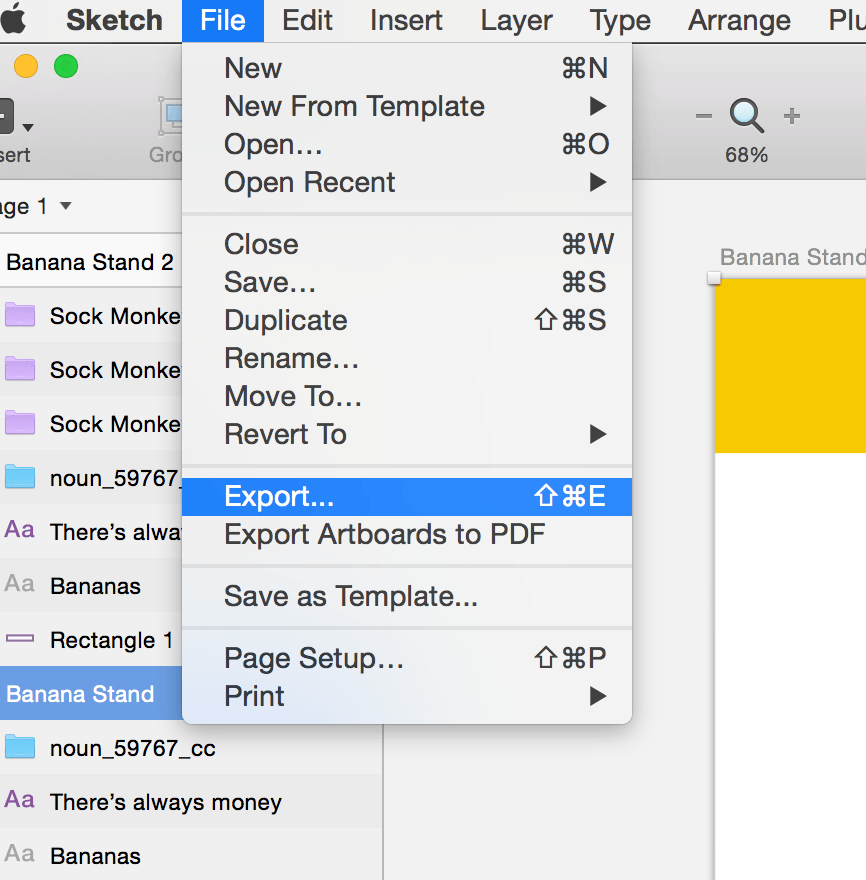Click Aa icon of There's always money
The image size is (866, 880).
20,799
